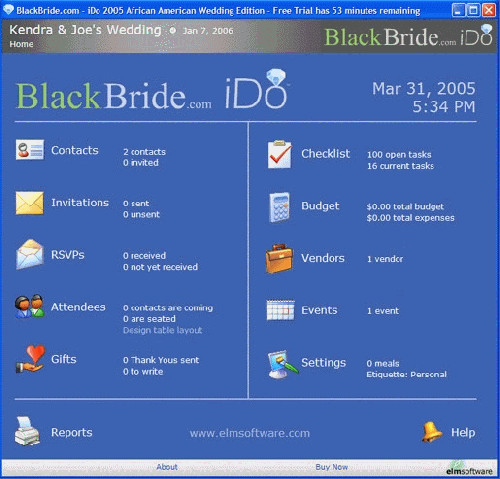
Task: Go to Budget label
Action: (320, 206)
